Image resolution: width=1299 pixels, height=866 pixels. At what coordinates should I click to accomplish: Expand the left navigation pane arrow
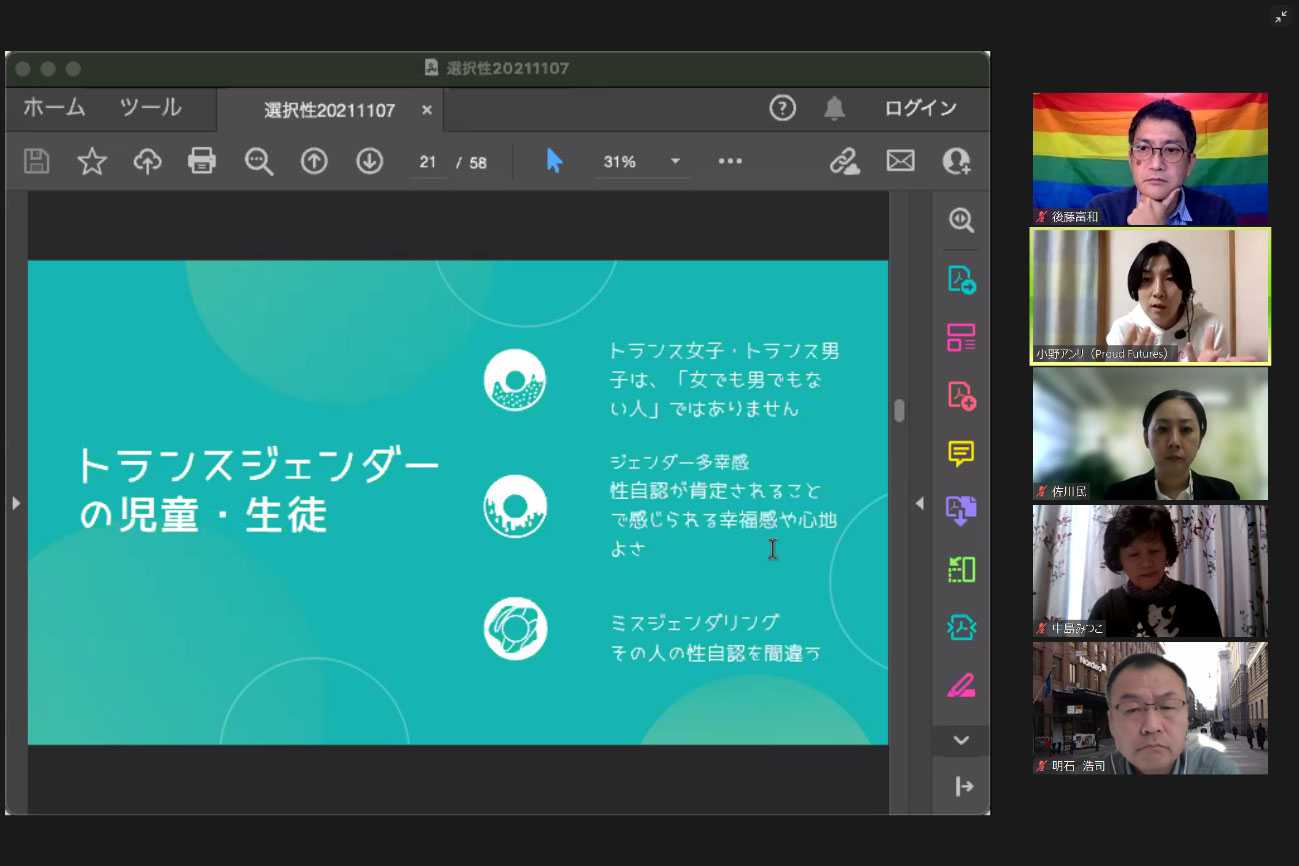pos(15,503)
